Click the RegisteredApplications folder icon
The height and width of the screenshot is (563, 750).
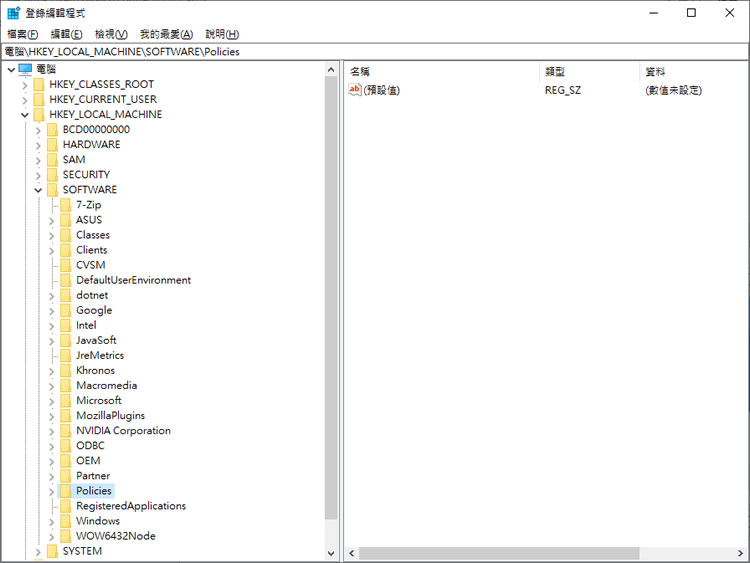66,506
